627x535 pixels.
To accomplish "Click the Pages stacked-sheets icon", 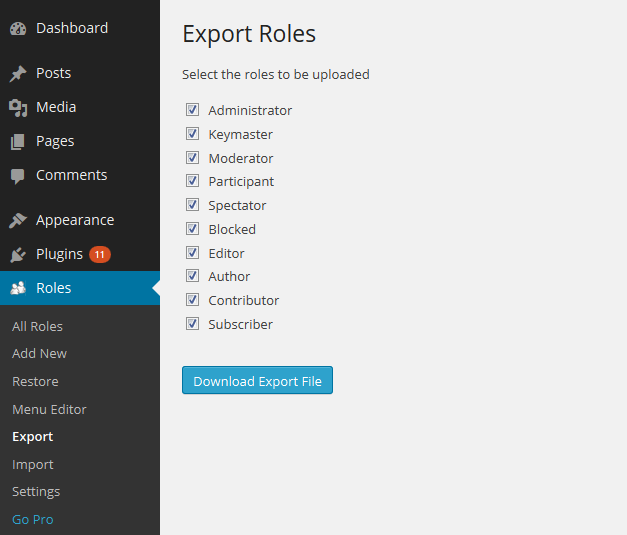I will click(x=18, y=142).
